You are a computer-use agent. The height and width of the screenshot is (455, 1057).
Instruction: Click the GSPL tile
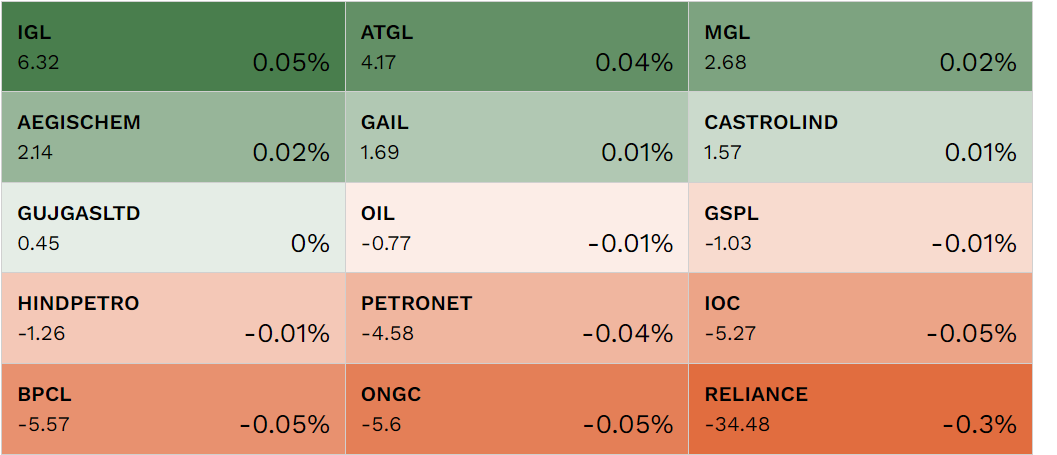coord(860,228)
